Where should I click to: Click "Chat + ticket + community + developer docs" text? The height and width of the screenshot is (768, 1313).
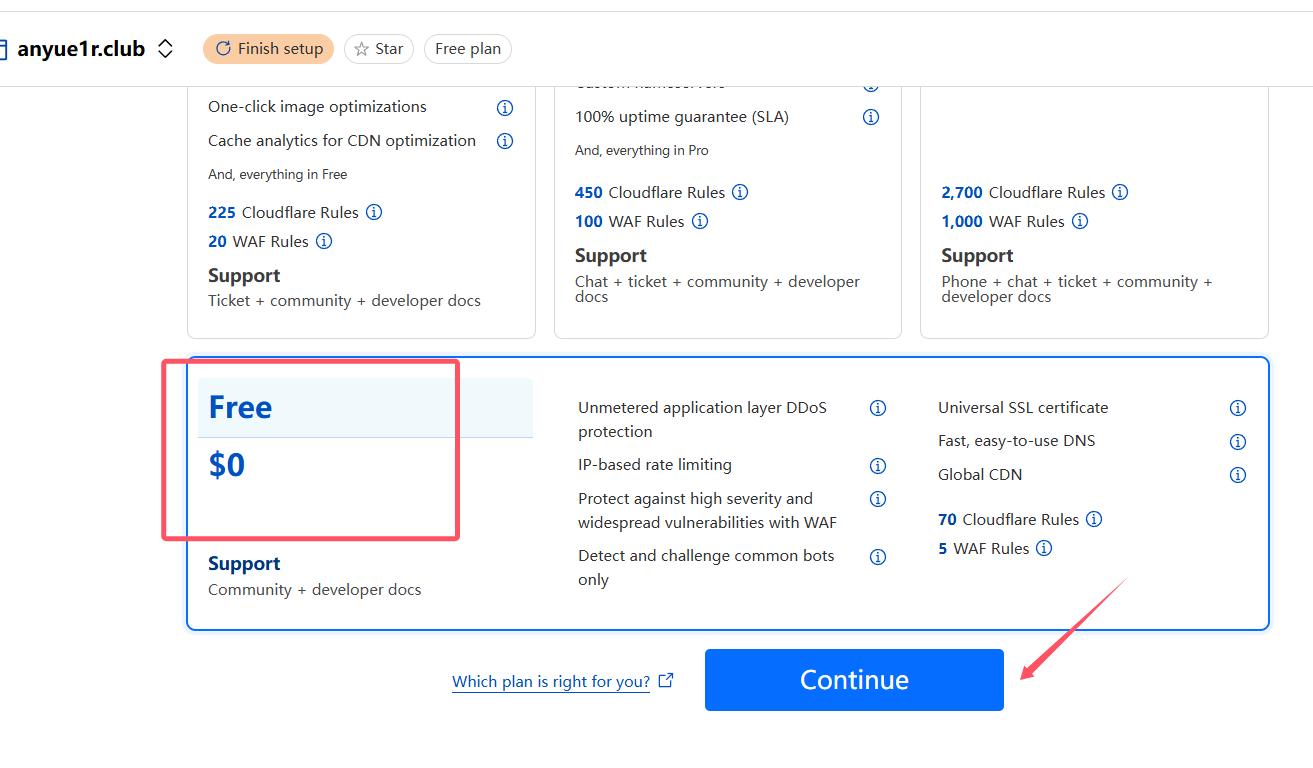717,289
